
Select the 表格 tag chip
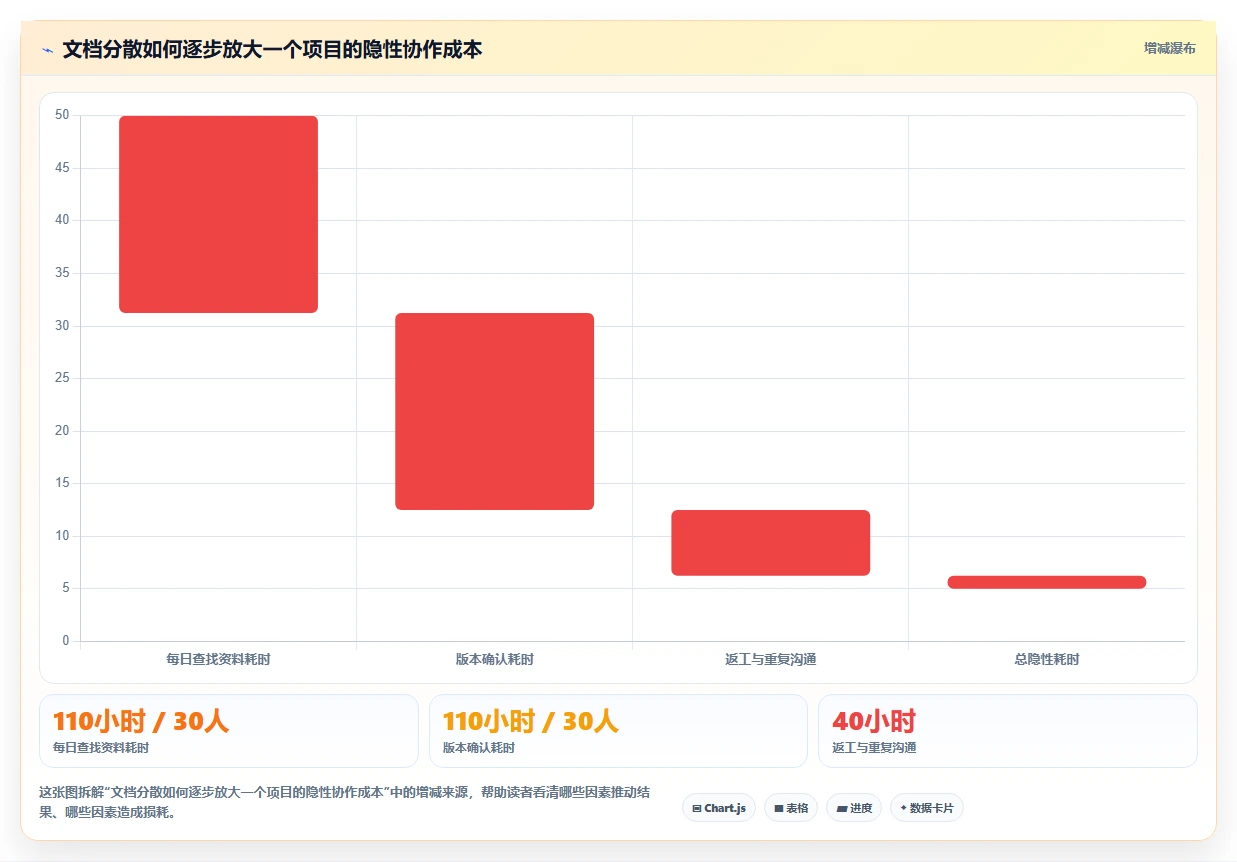pyautogui.click(x=791, y=808)
